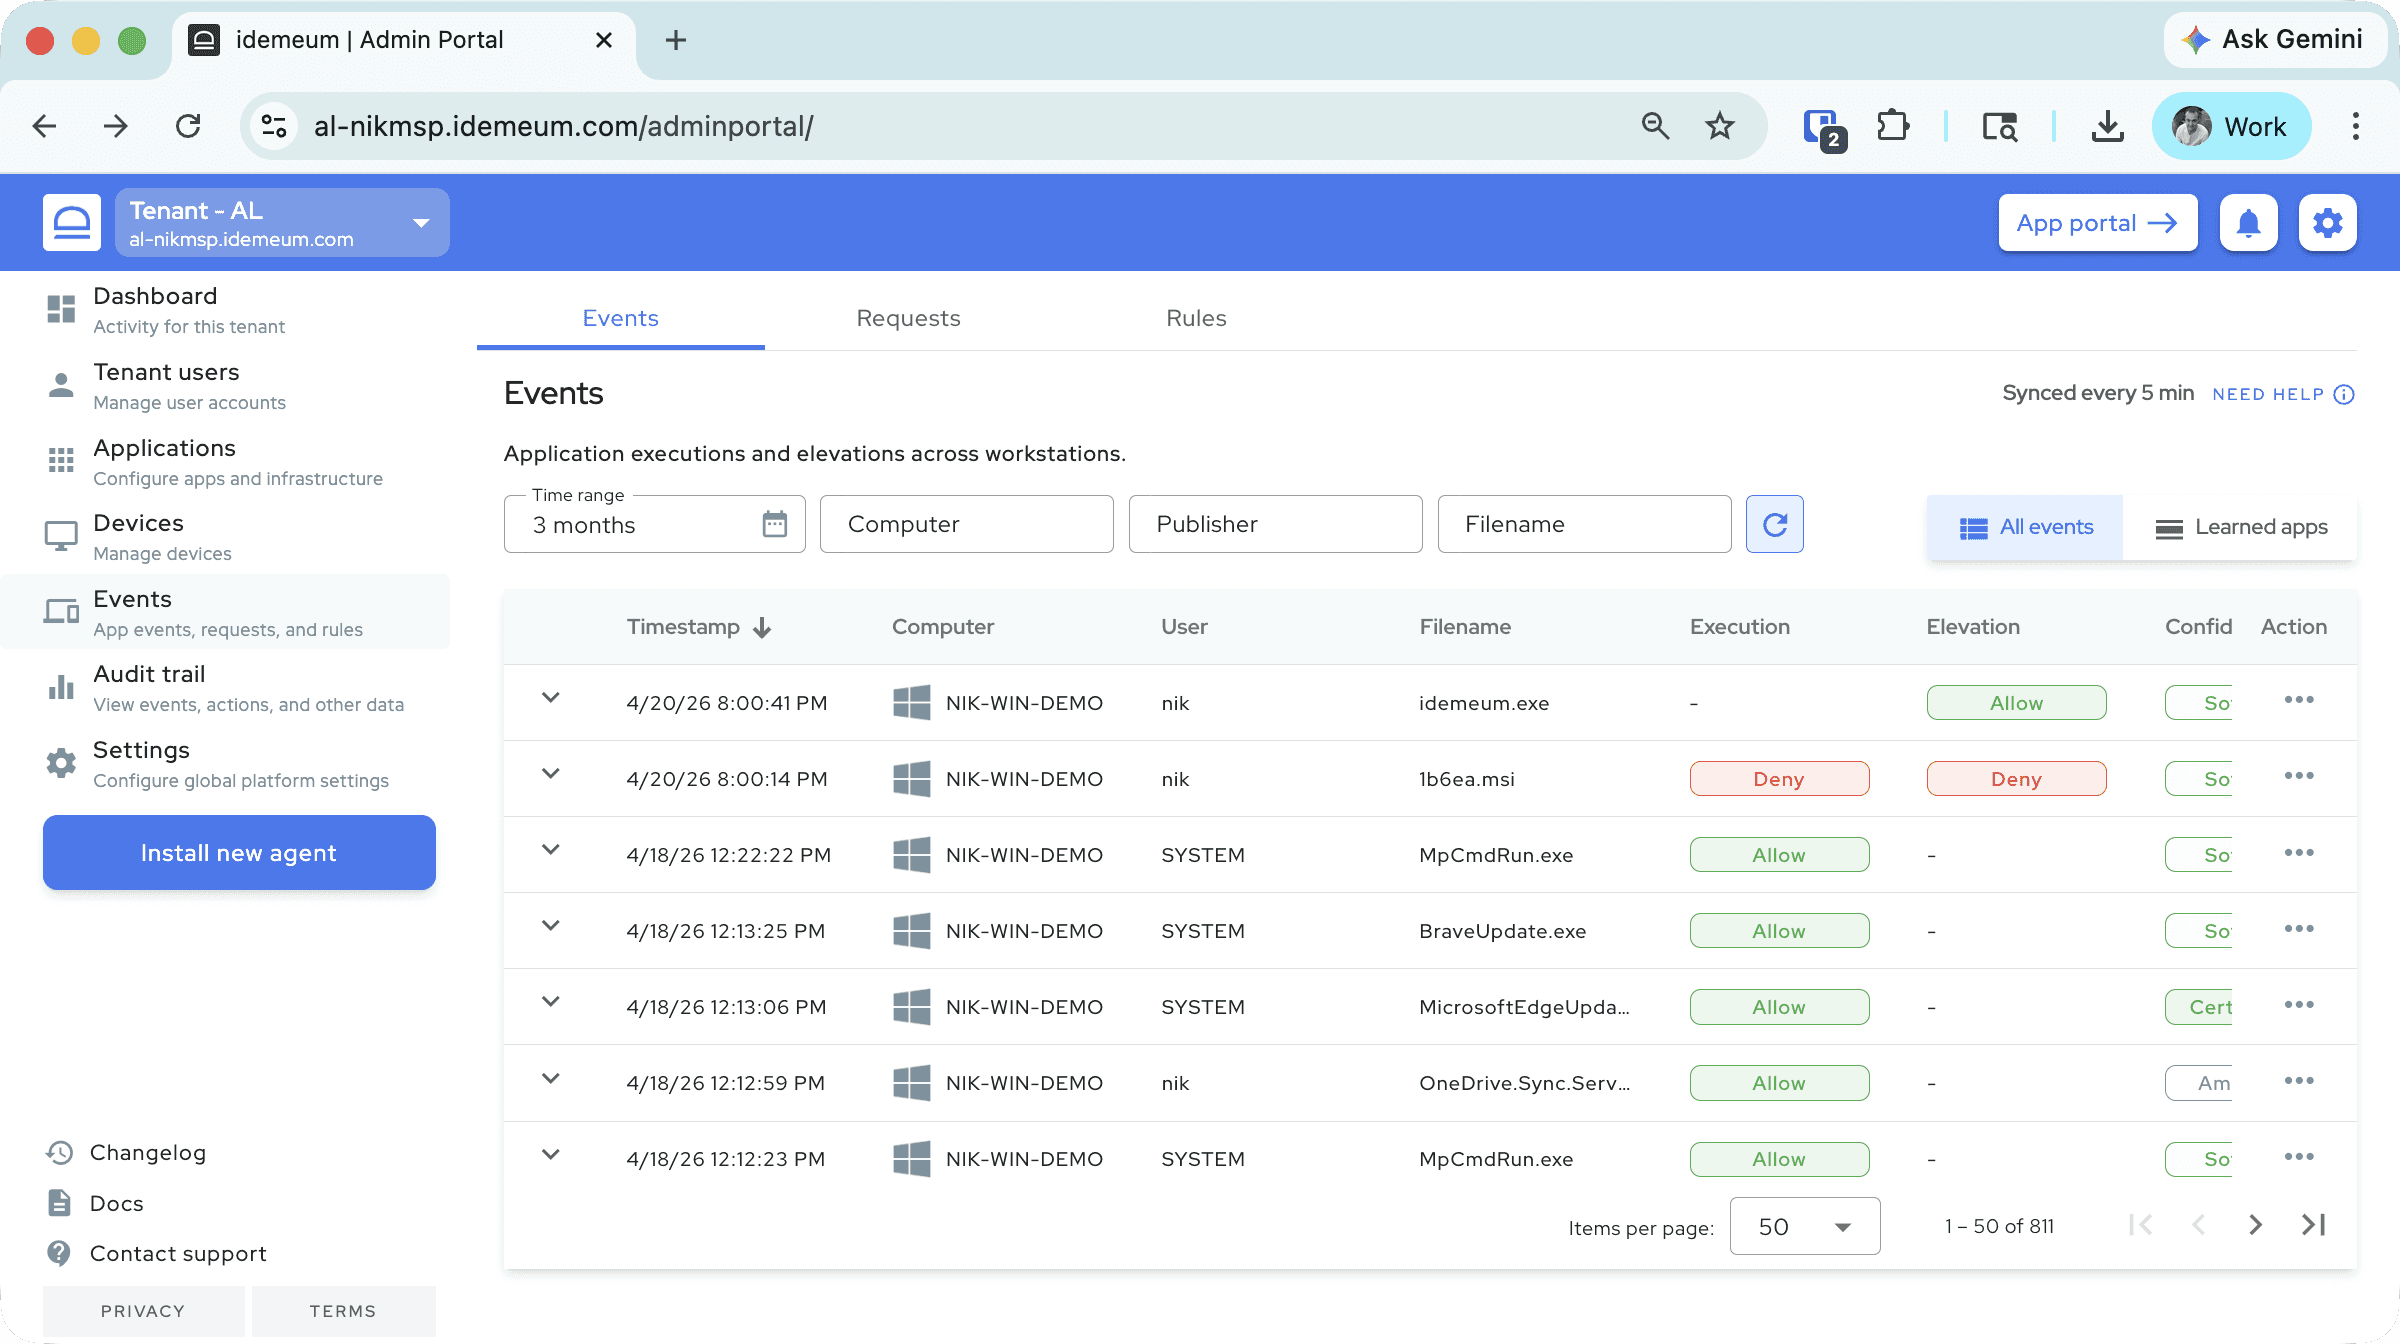The image size is (2400, 1344).
Task: Open actions menu for idemeum.exe row
Action: click(x=2298, y=700)
